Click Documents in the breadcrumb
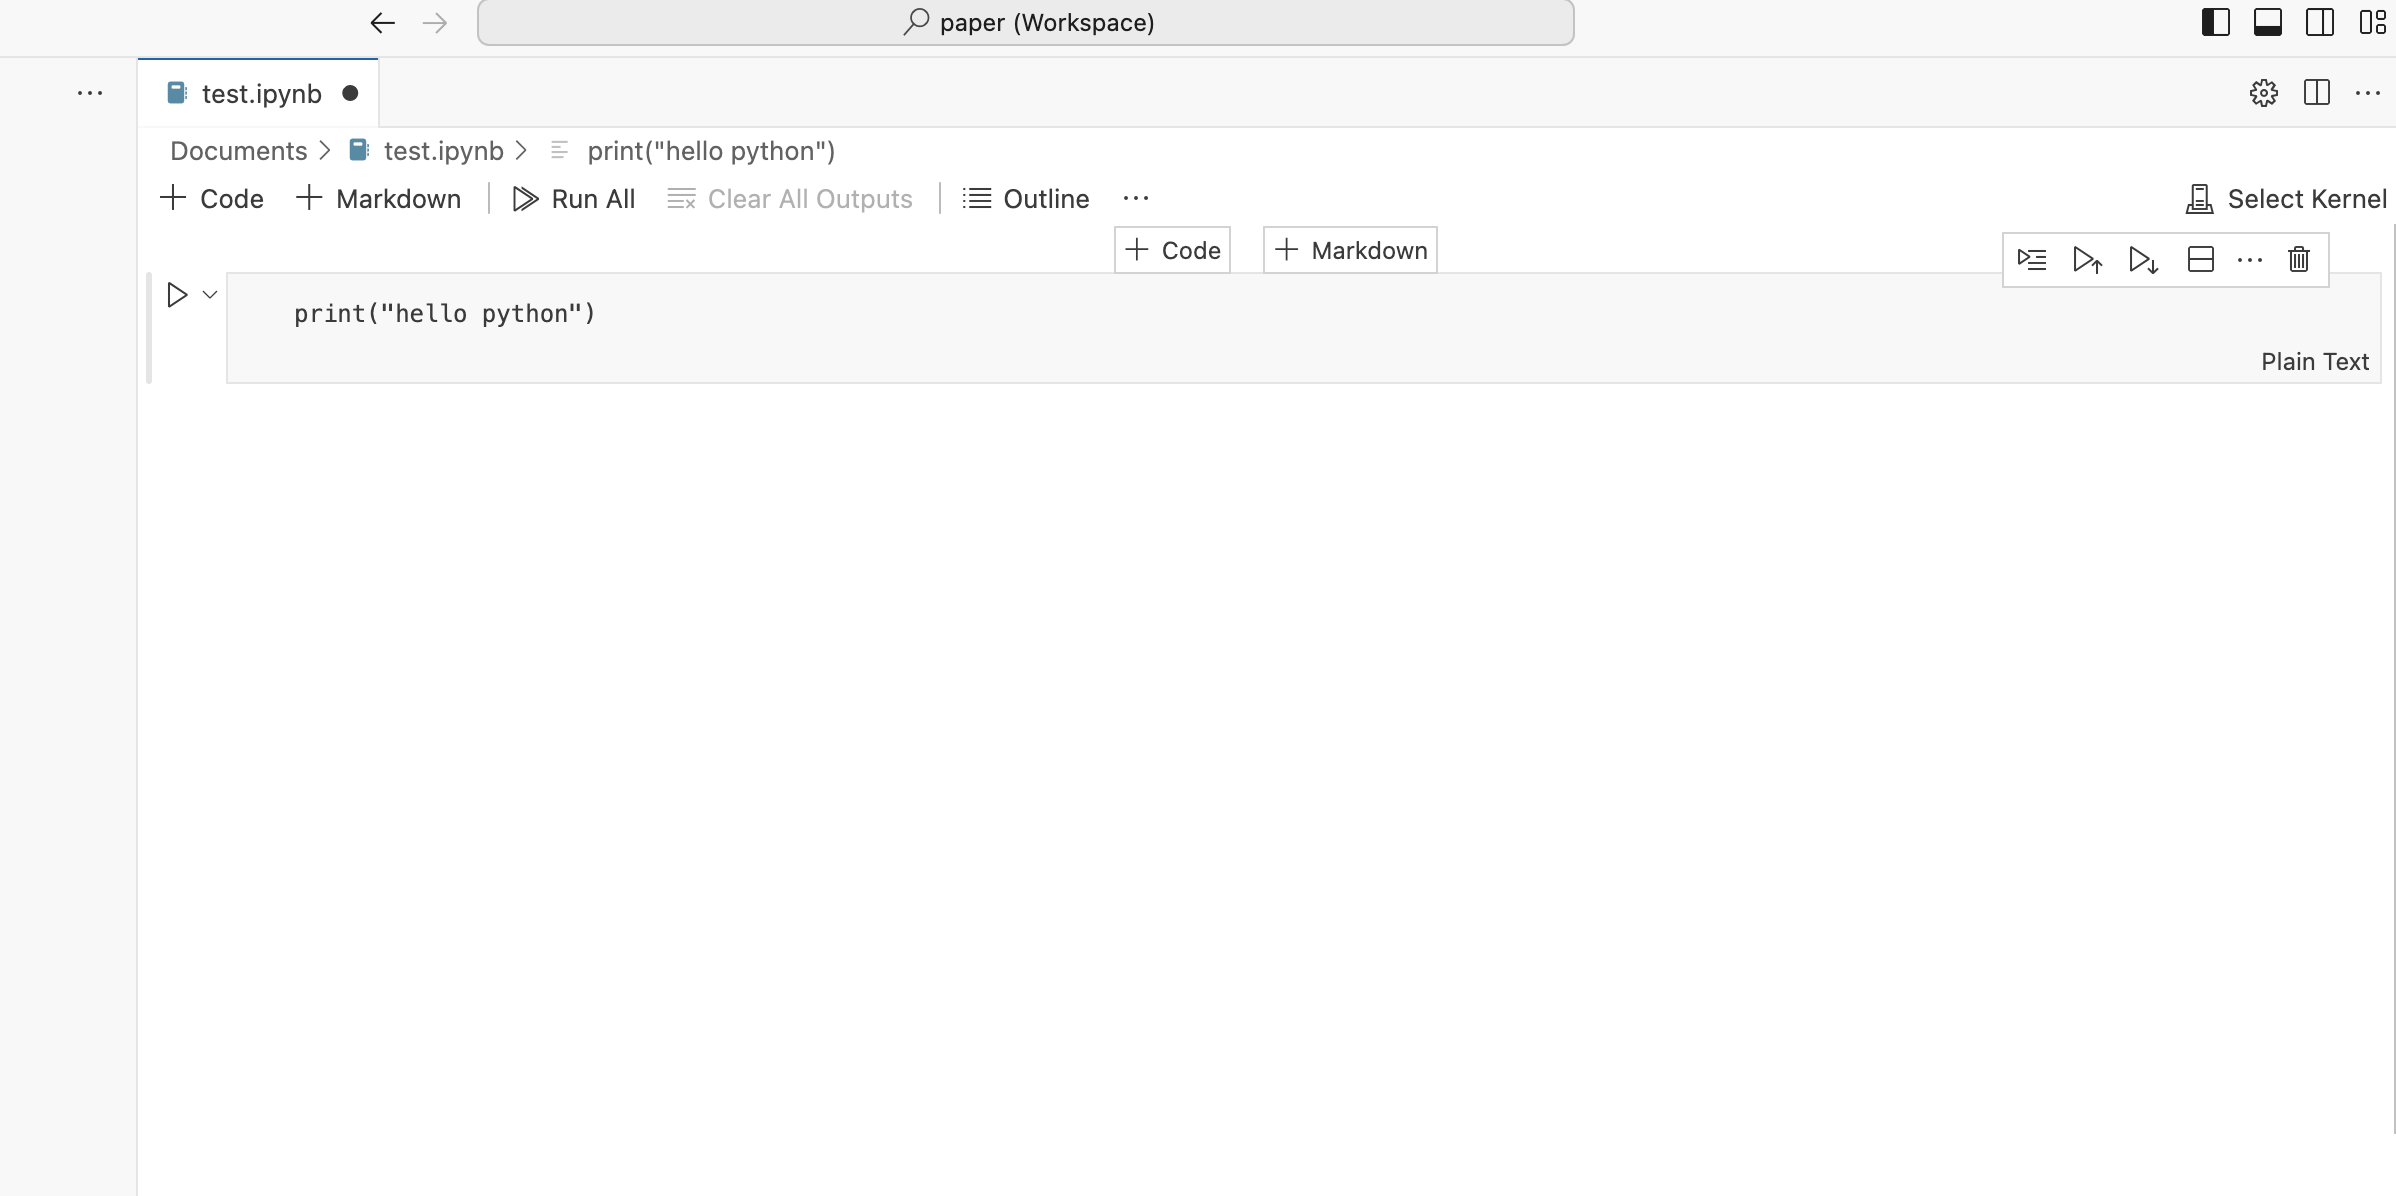 coord(238,151)
